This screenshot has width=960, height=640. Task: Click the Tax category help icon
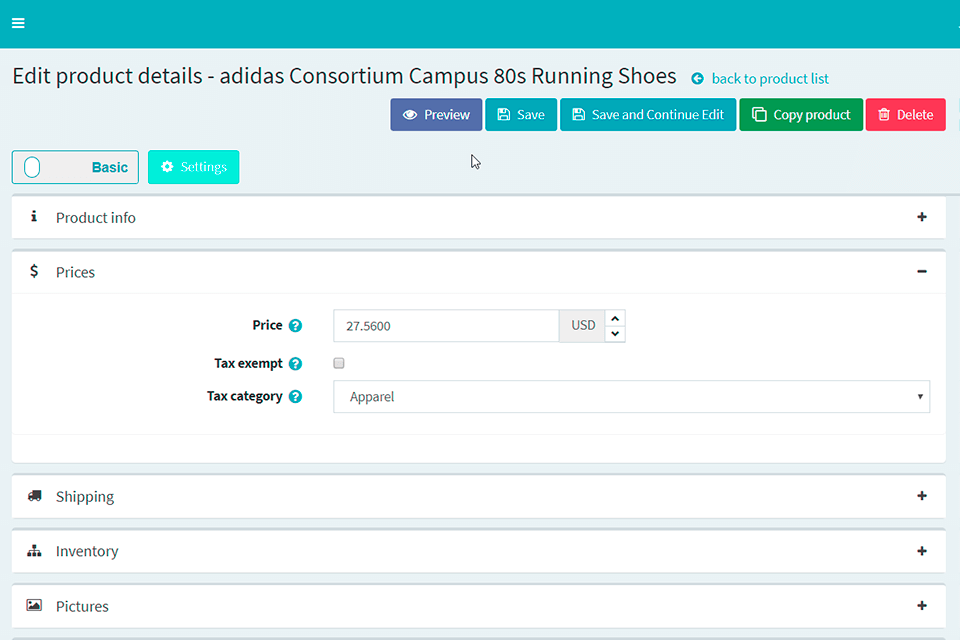tap(295, 397)
